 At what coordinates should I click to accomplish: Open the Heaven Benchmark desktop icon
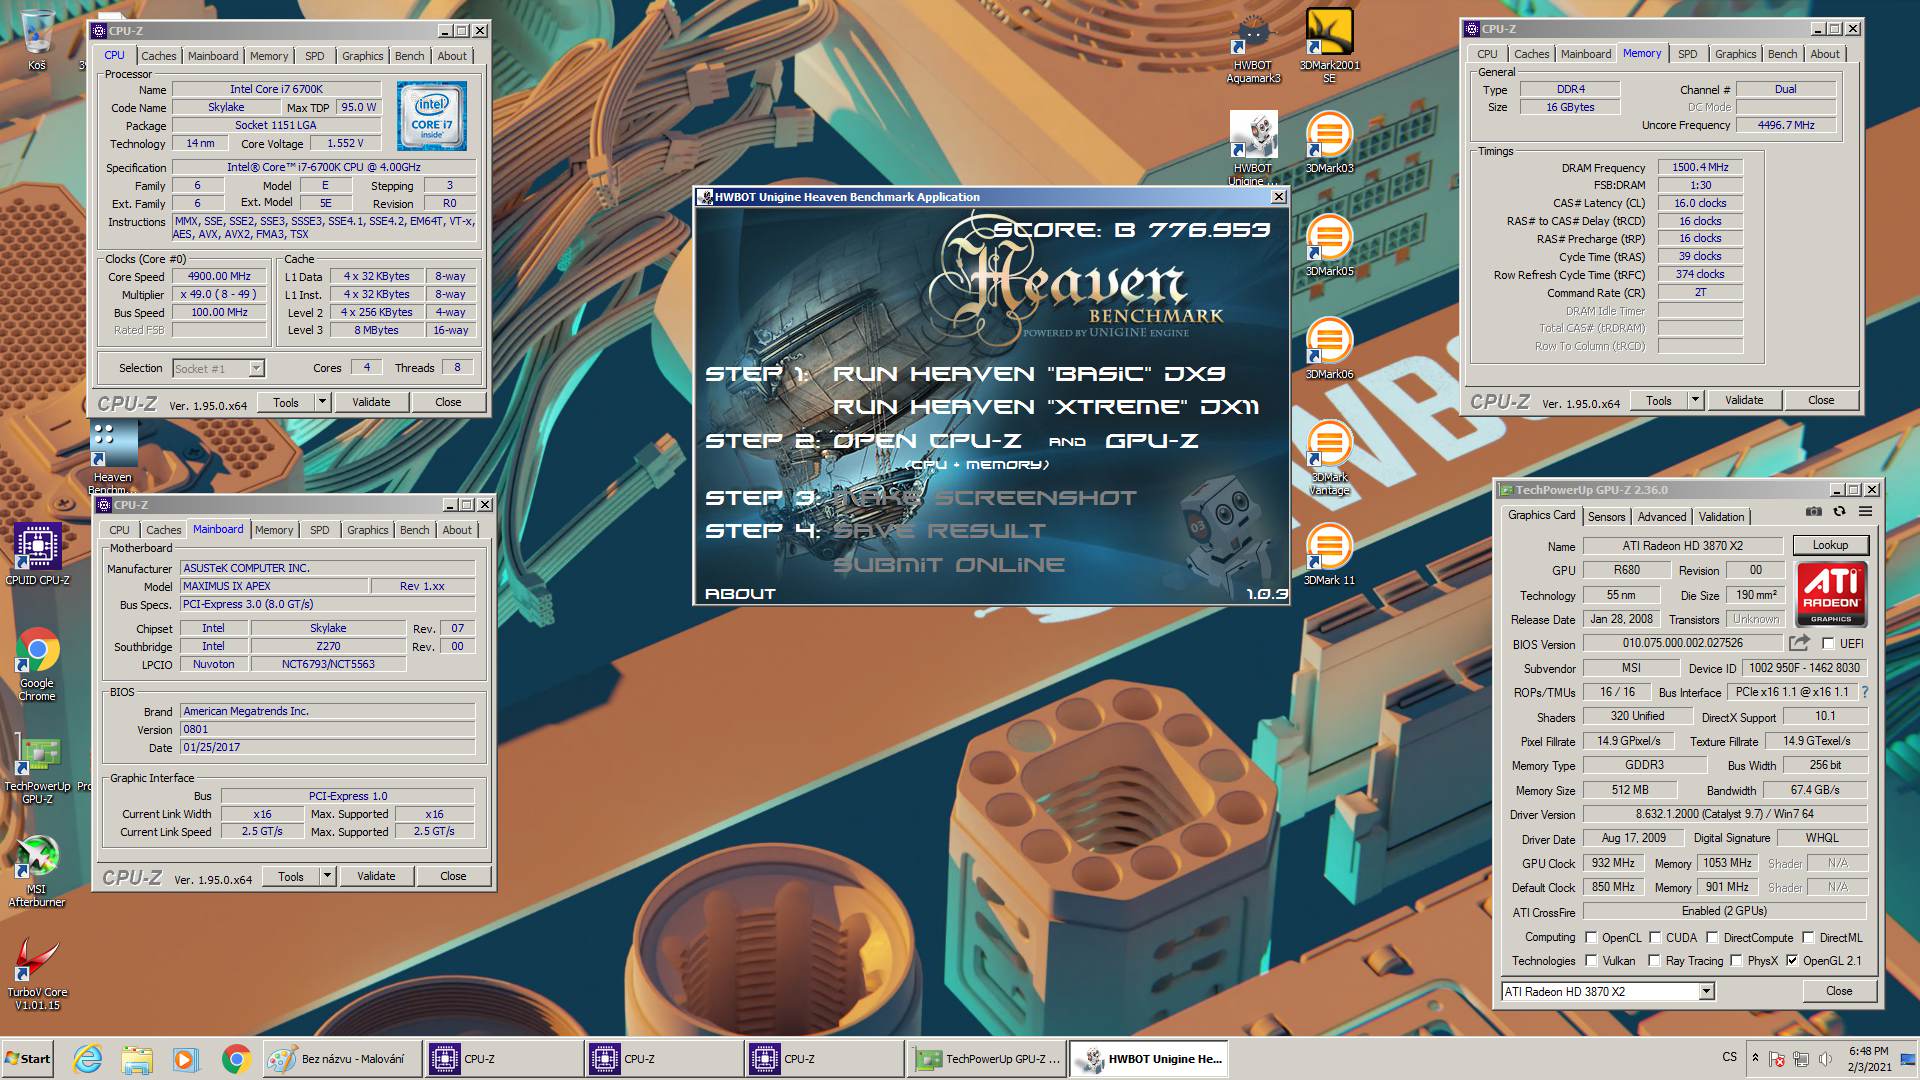tap(113, 458)
